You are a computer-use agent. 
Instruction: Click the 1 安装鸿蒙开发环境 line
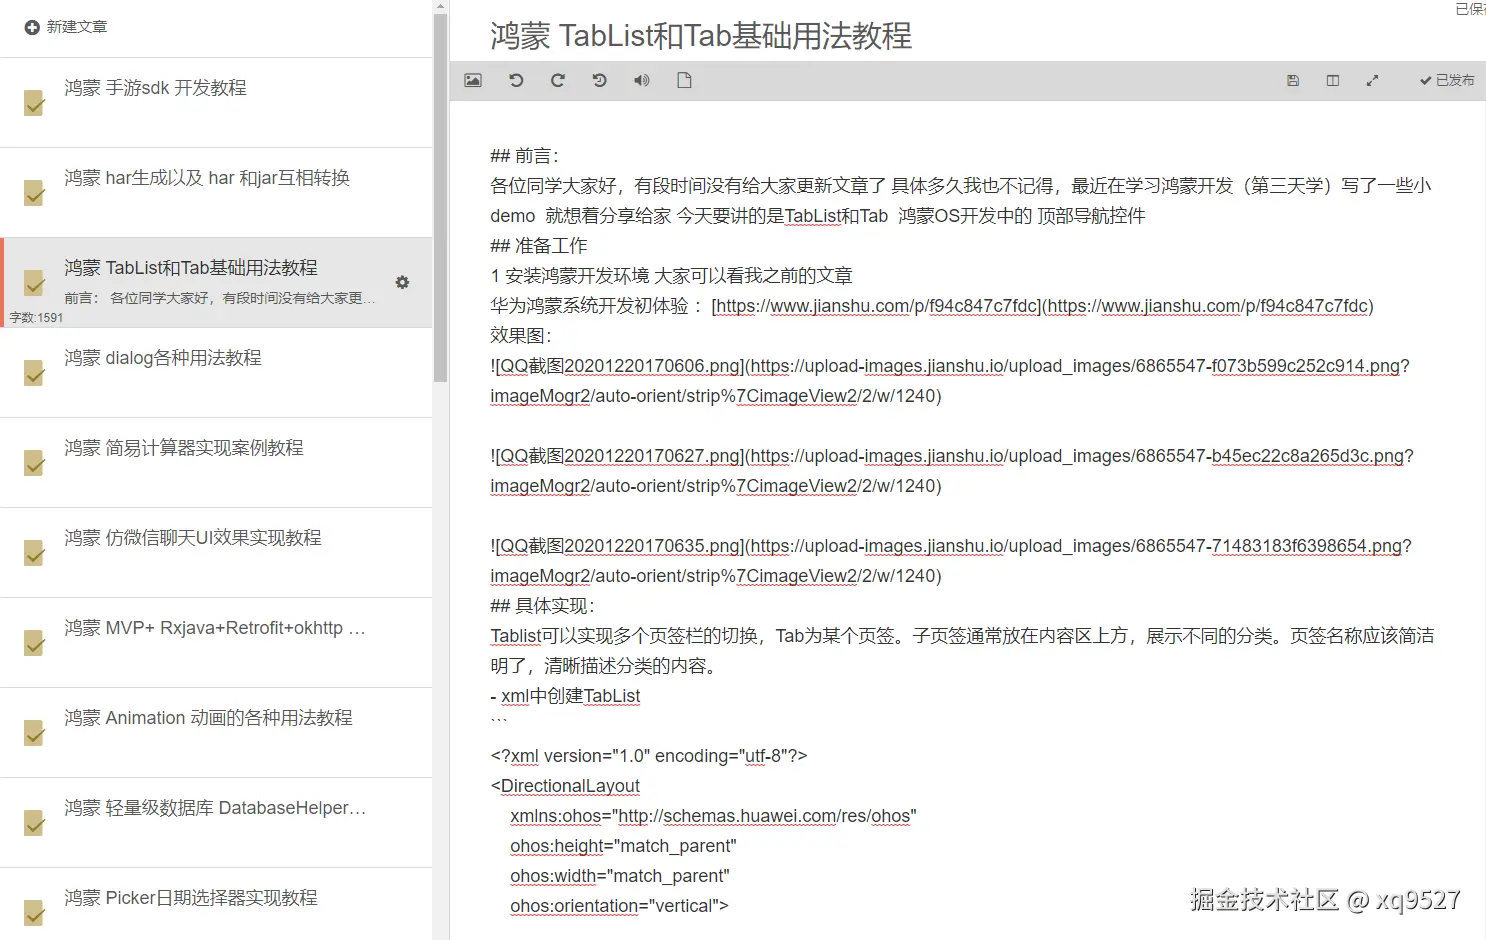click(x=671, y=276)
